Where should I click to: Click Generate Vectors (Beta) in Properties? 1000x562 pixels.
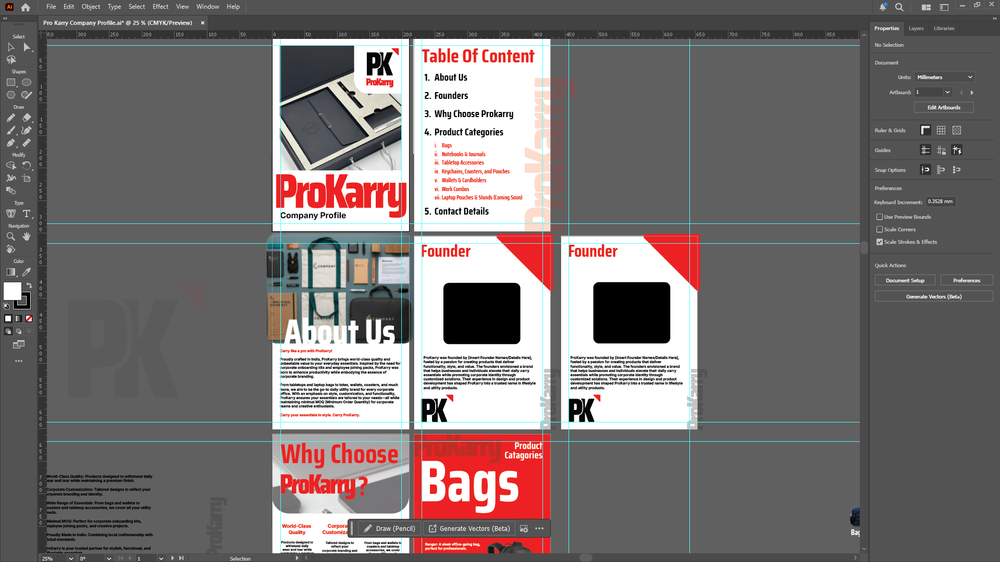click(x=934, y=297)
